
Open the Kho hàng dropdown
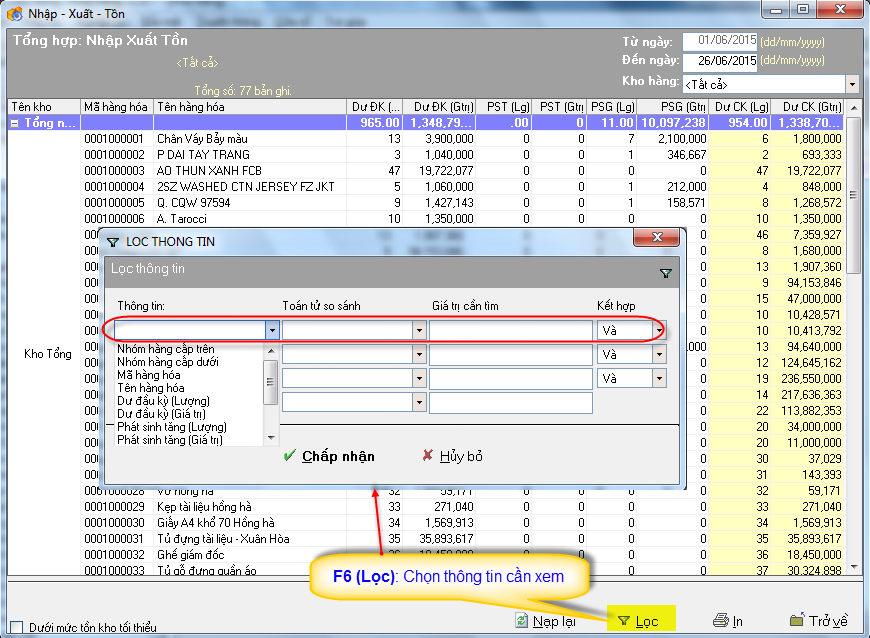pyautogui.click(x=852, y=84)
